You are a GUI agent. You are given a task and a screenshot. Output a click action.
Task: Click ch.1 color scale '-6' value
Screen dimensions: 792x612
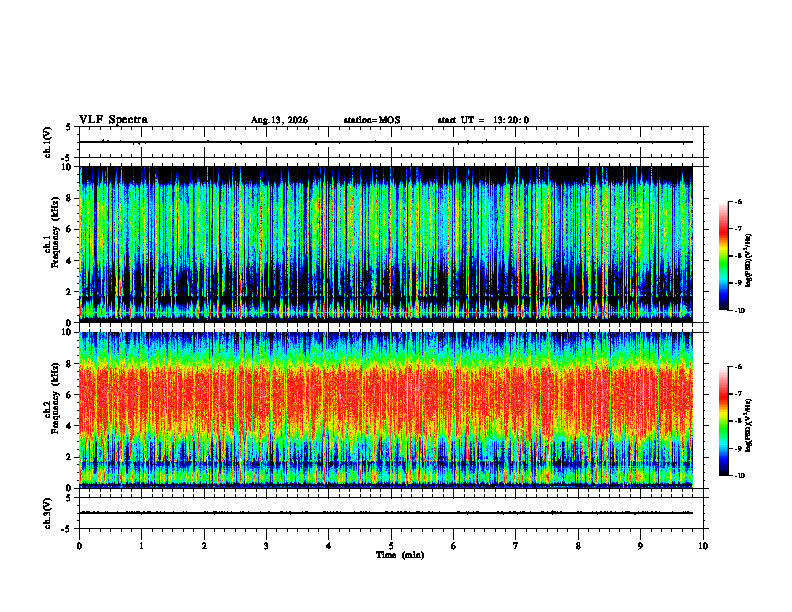[738, 201]
